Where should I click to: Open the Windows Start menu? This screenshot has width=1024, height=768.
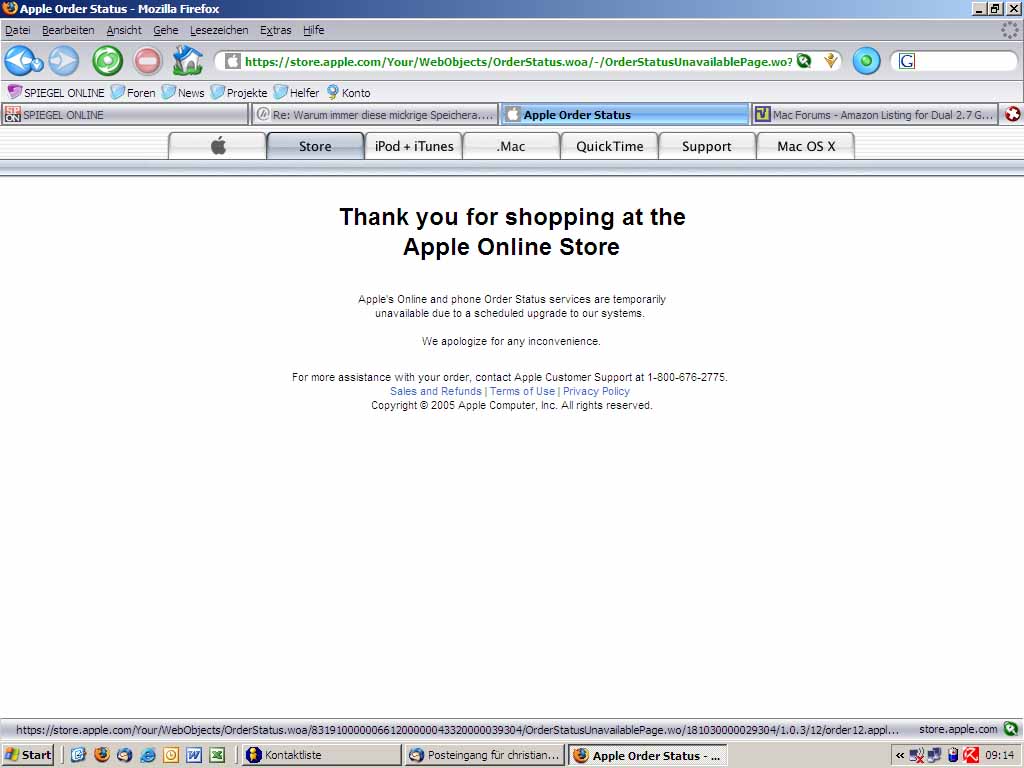click(27, 755)
